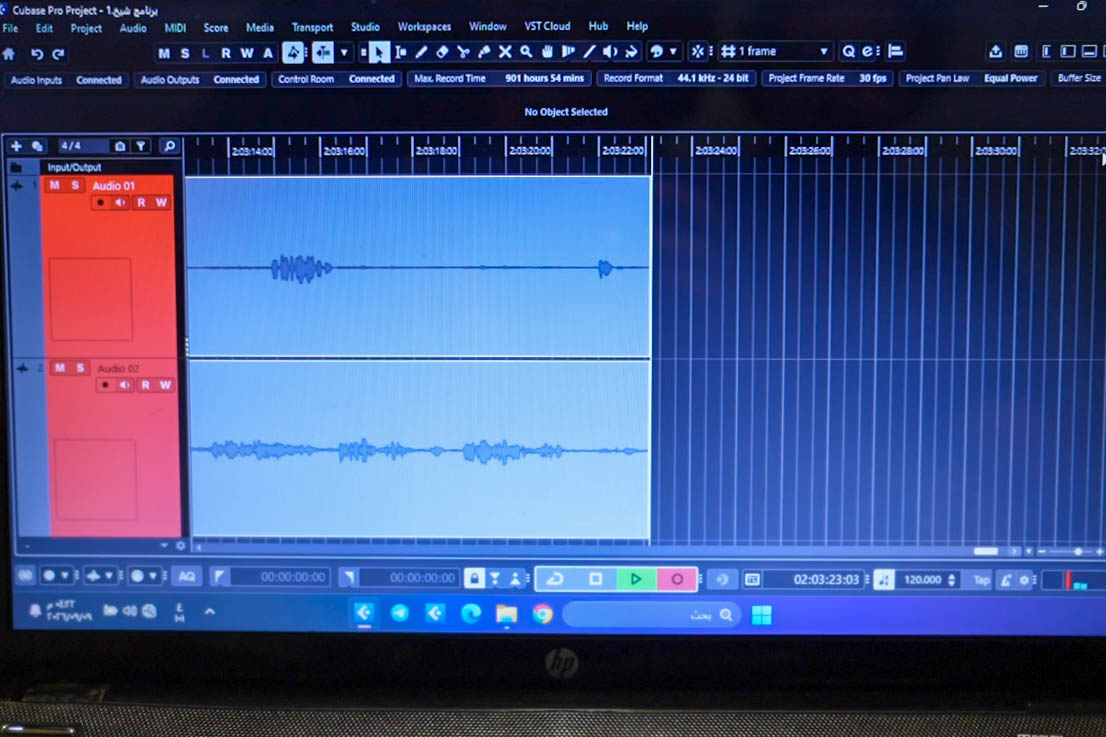Select the Range Selection tool
The width and height of the screenshot is (1106, 737).
pos(401,52)
